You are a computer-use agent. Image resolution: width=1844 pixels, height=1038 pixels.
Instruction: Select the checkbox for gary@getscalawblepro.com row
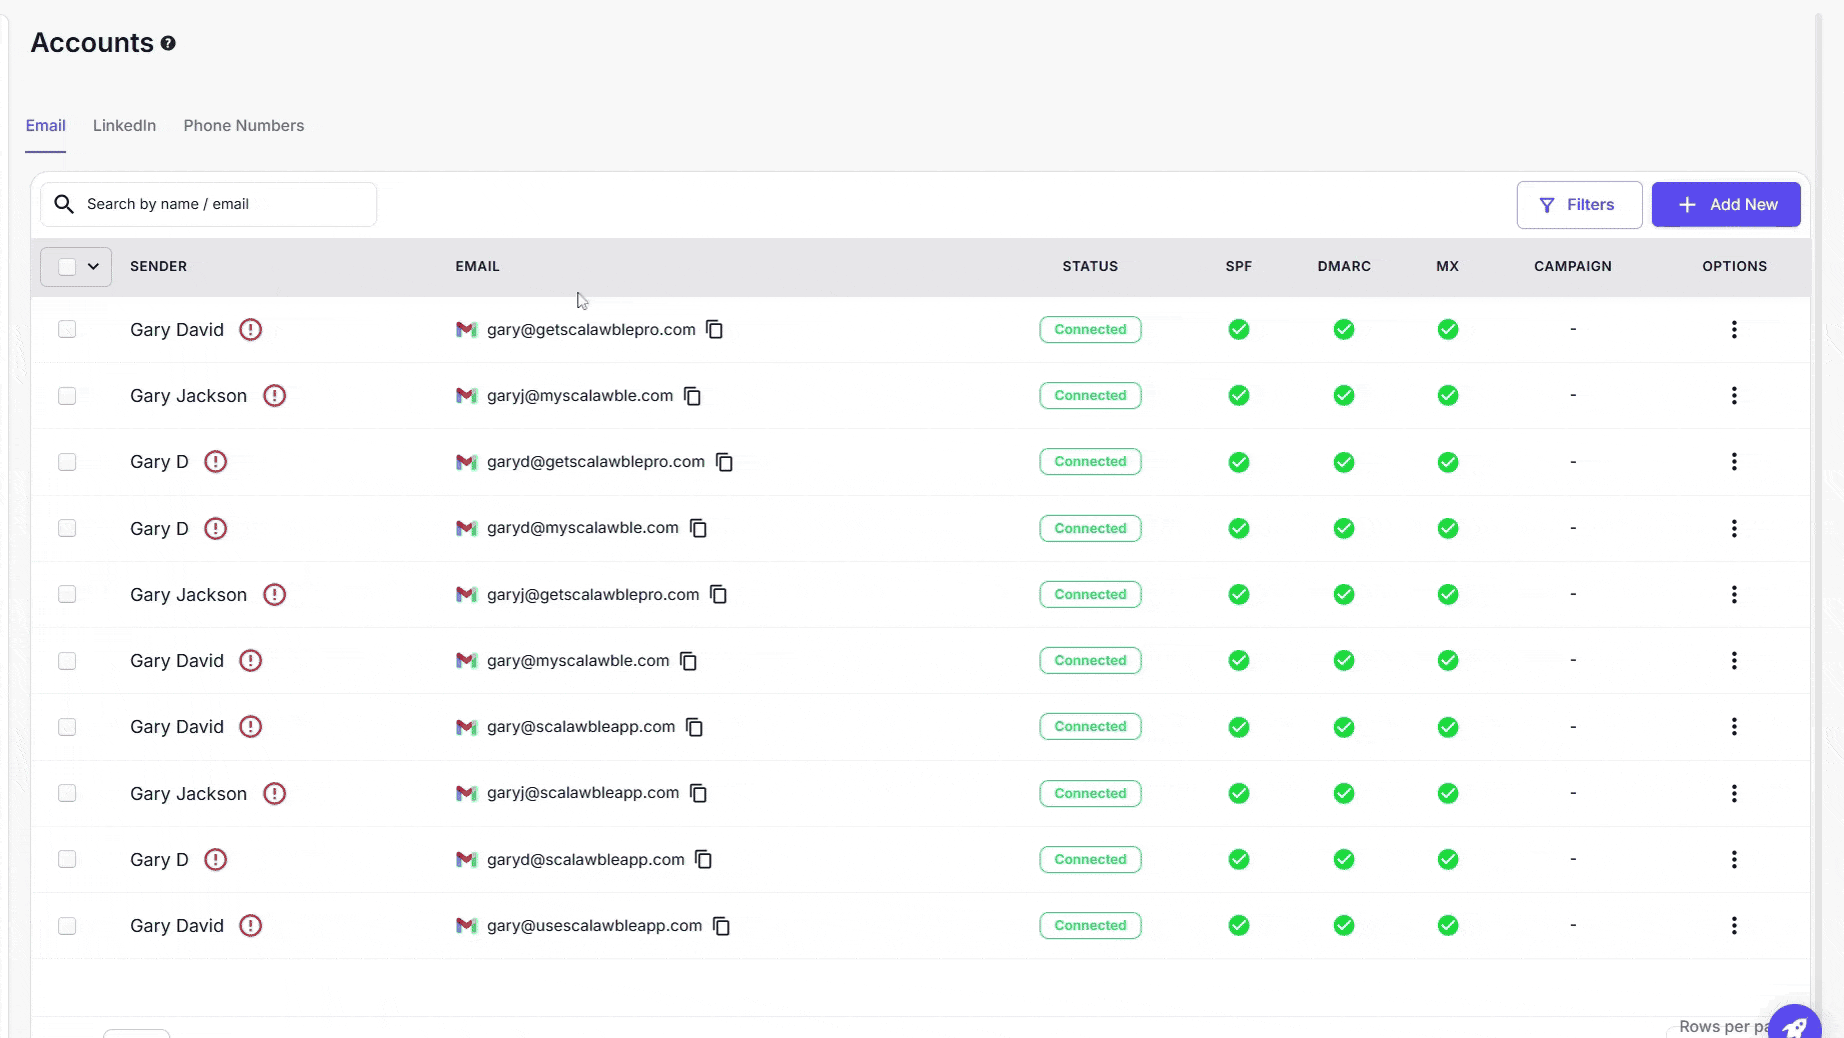pos(67,330)
